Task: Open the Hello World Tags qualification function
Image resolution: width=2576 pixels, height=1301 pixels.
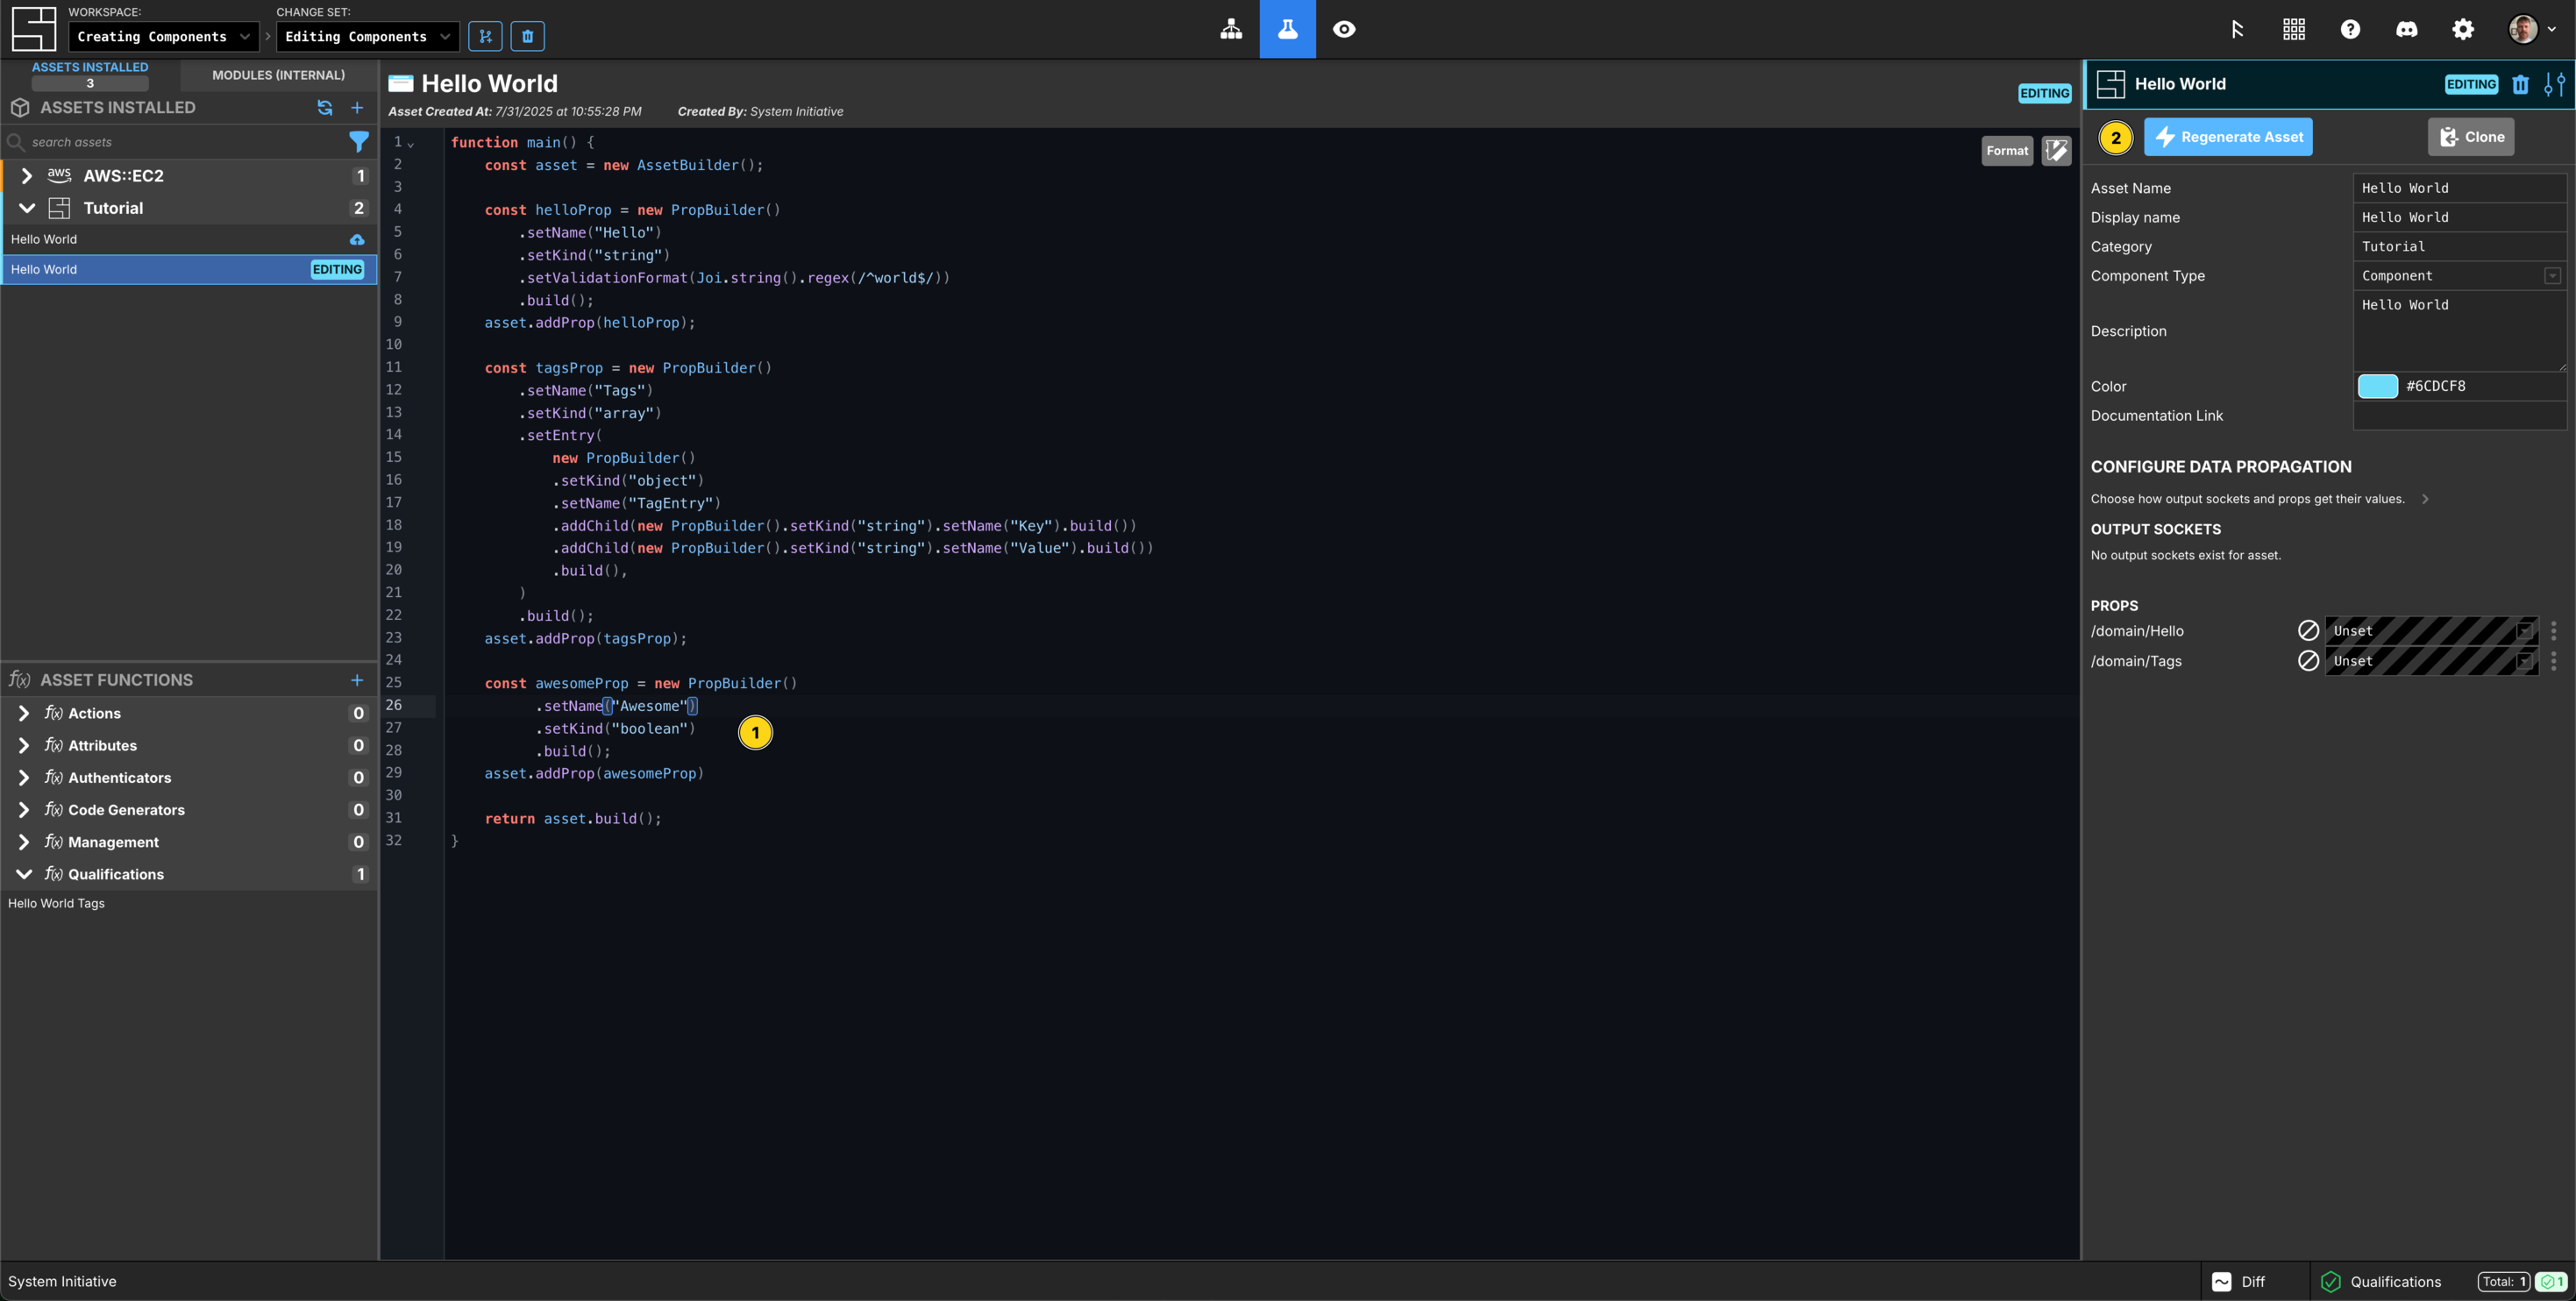Action: [56, 903]
